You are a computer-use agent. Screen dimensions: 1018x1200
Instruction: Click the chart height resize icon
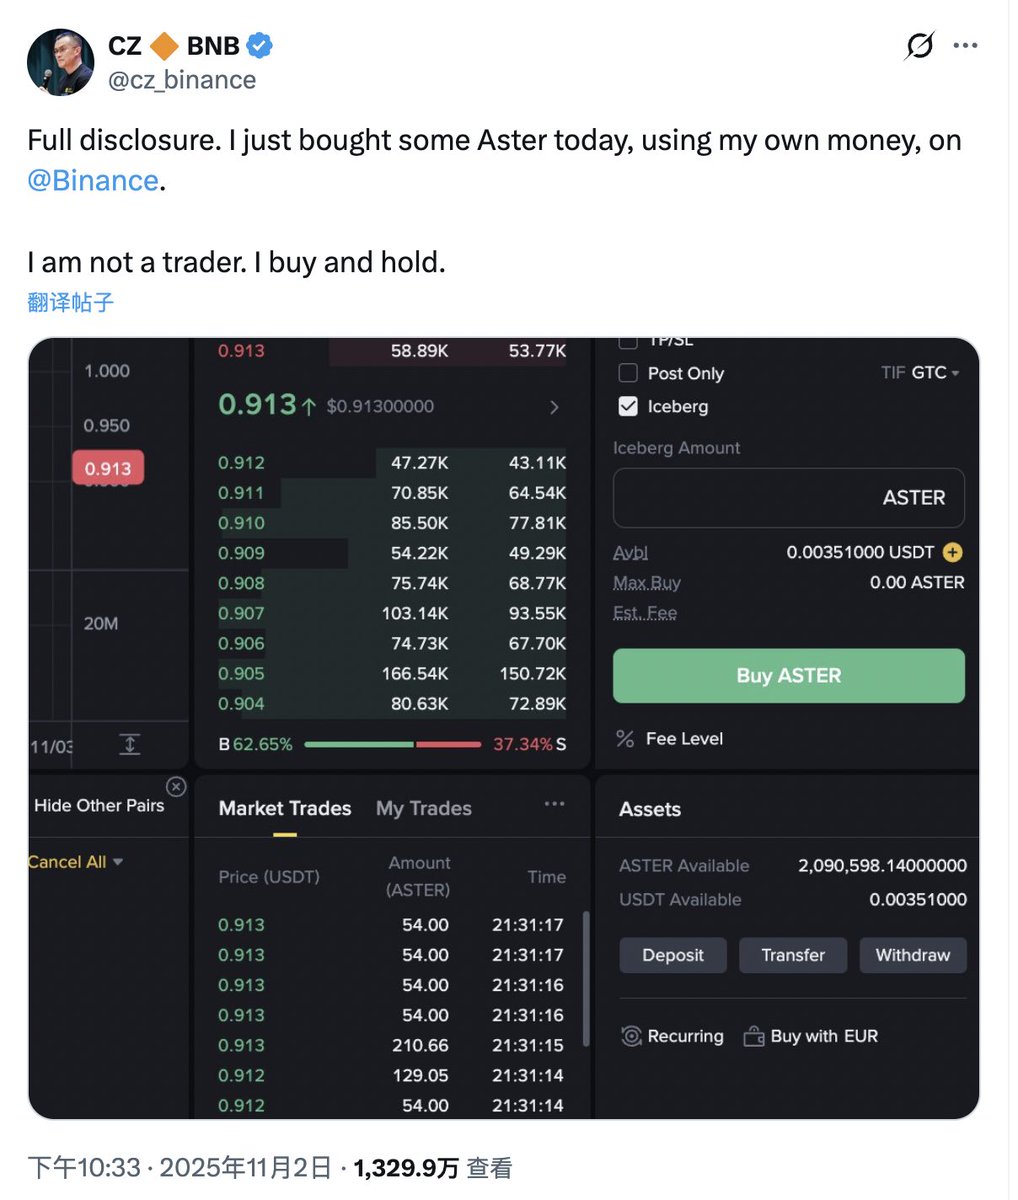point(130,744)
